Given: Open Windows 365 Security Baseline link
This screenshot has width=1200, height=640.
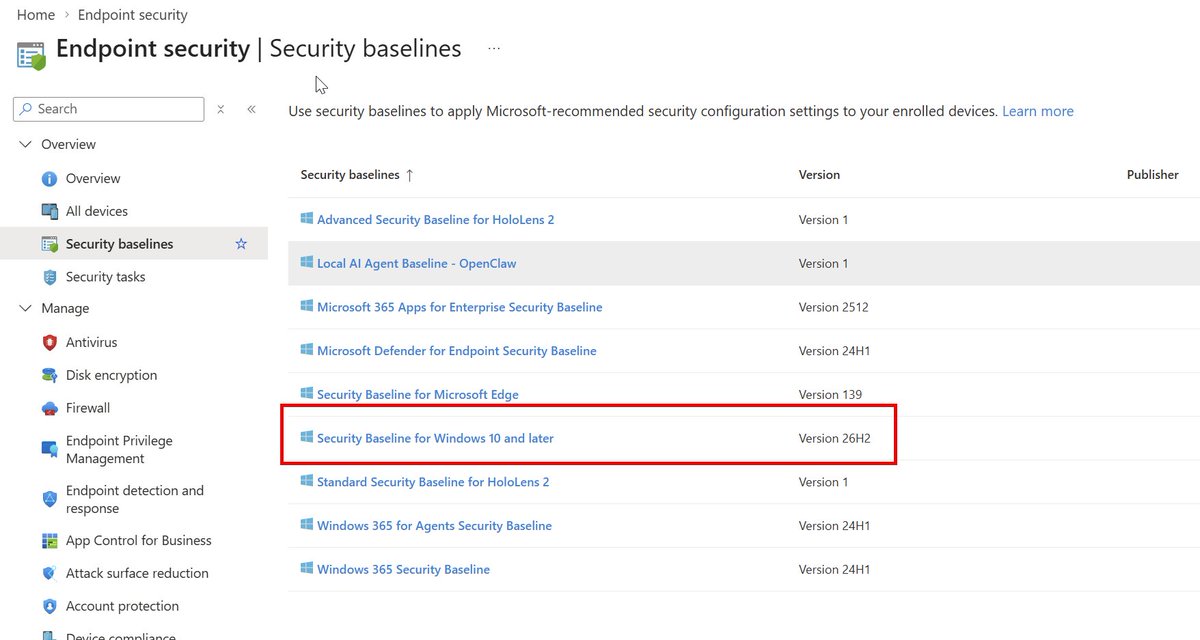Looking at the screenshot, I should click(x=403, y=569).
